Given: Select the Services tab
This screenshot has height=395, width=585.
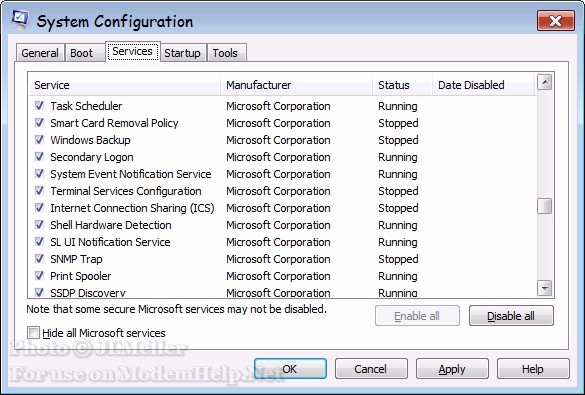Looking at the screenshot, I should [x=132, y=51].
